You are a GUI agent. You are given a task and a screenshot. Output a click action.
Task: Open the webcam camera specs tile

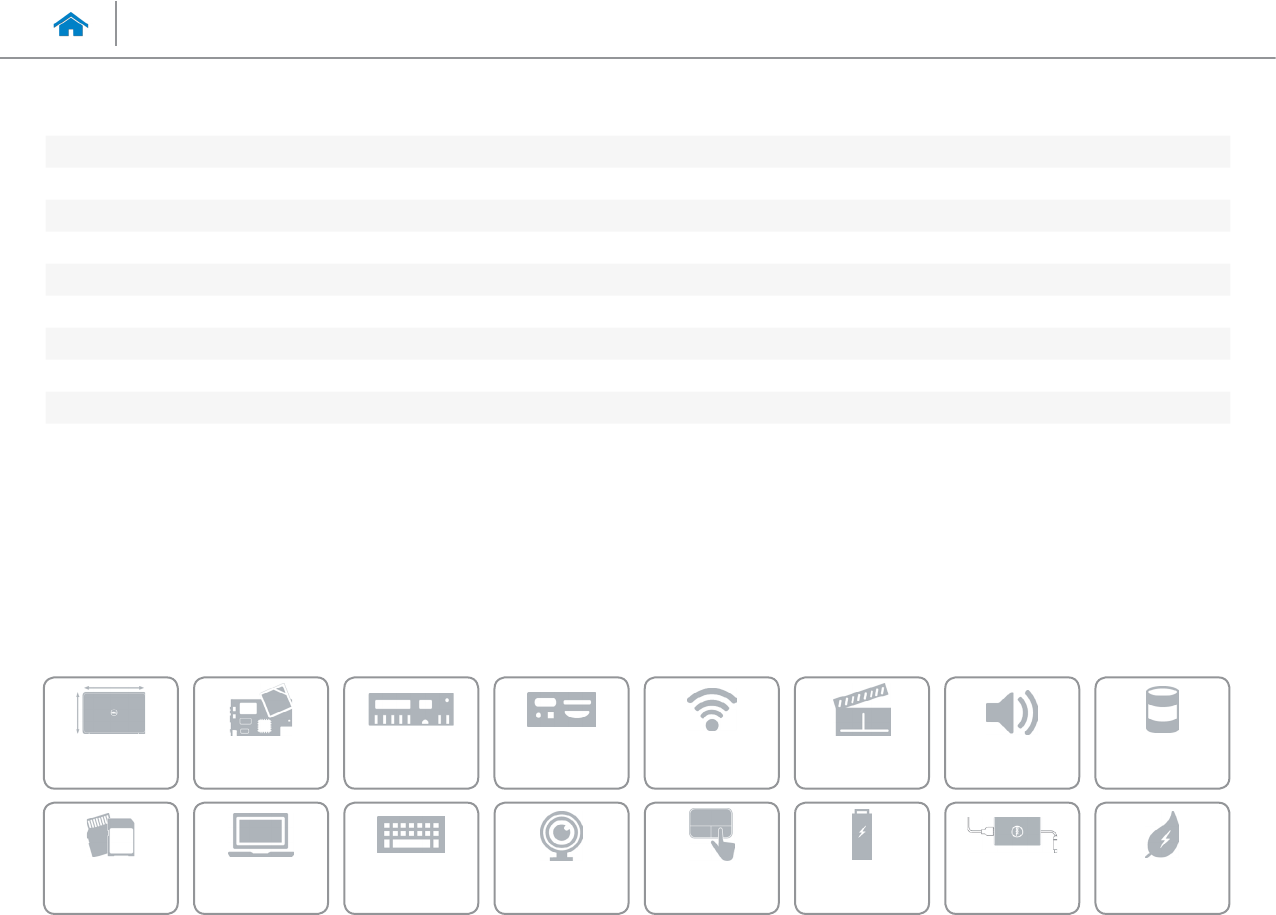click(561, 857)
